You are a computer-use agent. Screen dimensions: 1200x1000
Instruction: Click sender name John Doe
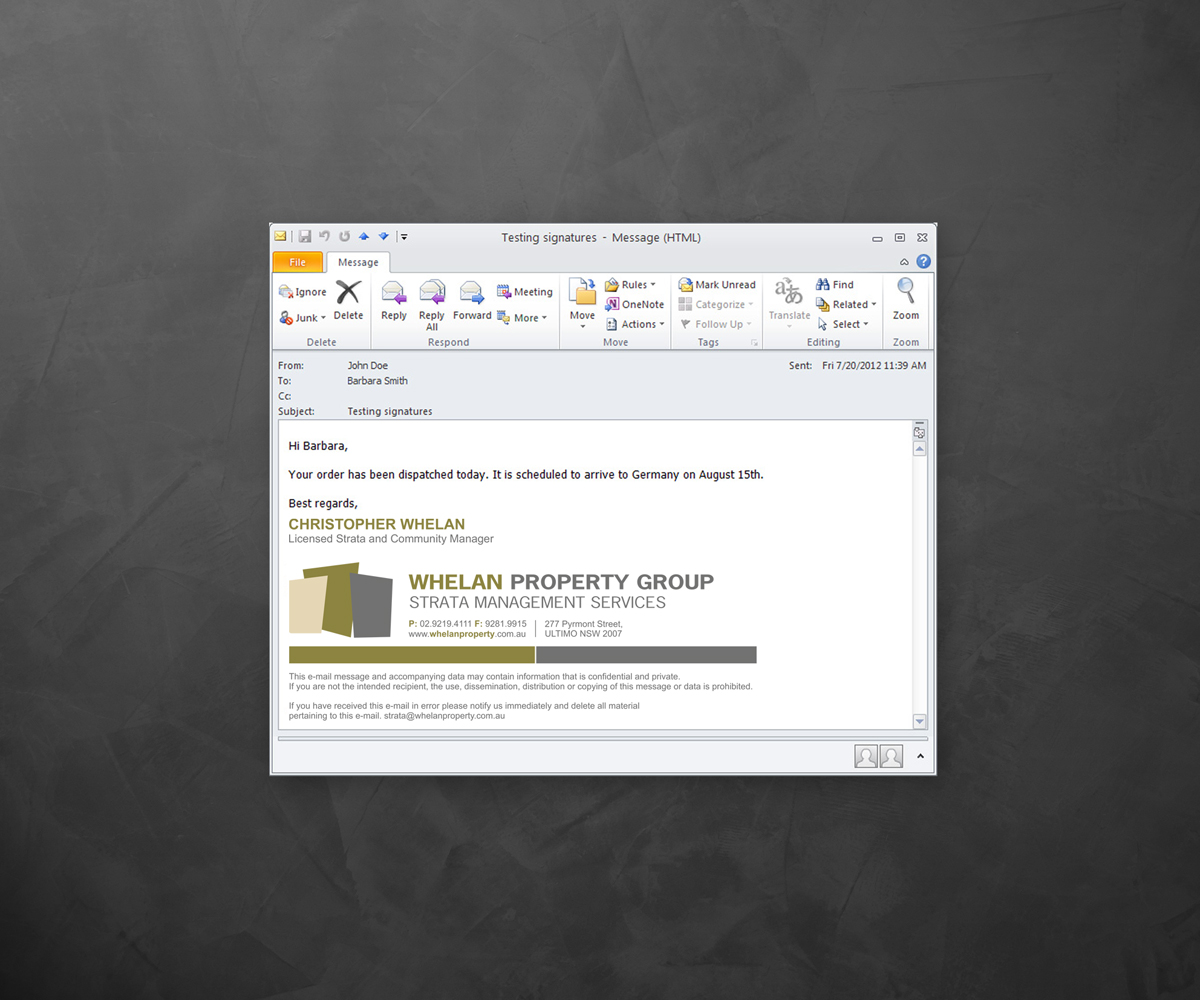pyautogui.click(x=368, y=366)
